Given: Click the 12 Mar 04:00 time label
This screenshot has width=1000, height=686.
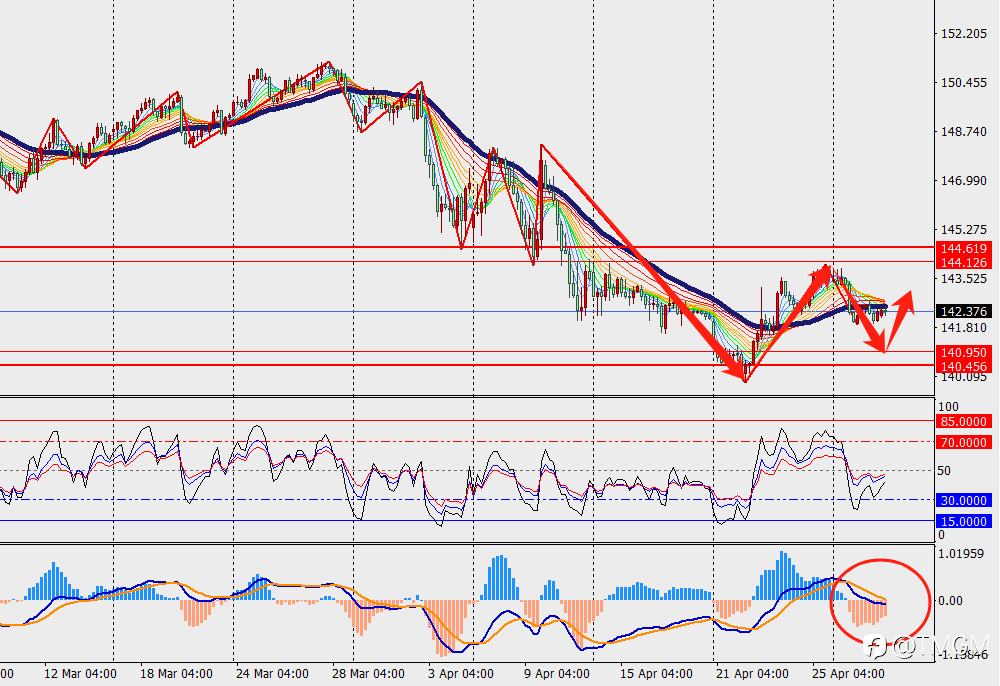Looking at the screenshot, I should 80,674.
